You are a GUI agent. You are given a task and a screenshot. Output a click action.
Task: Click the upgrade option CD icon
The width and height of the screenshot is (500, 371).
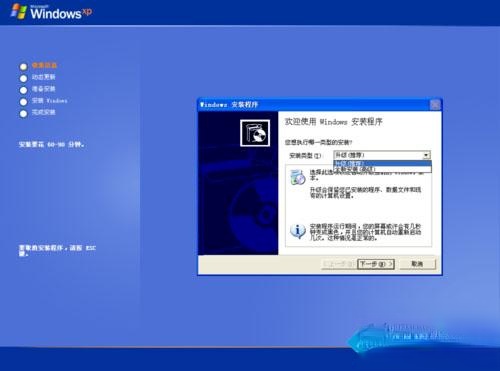pyautogui.click(x=298, y=177)
